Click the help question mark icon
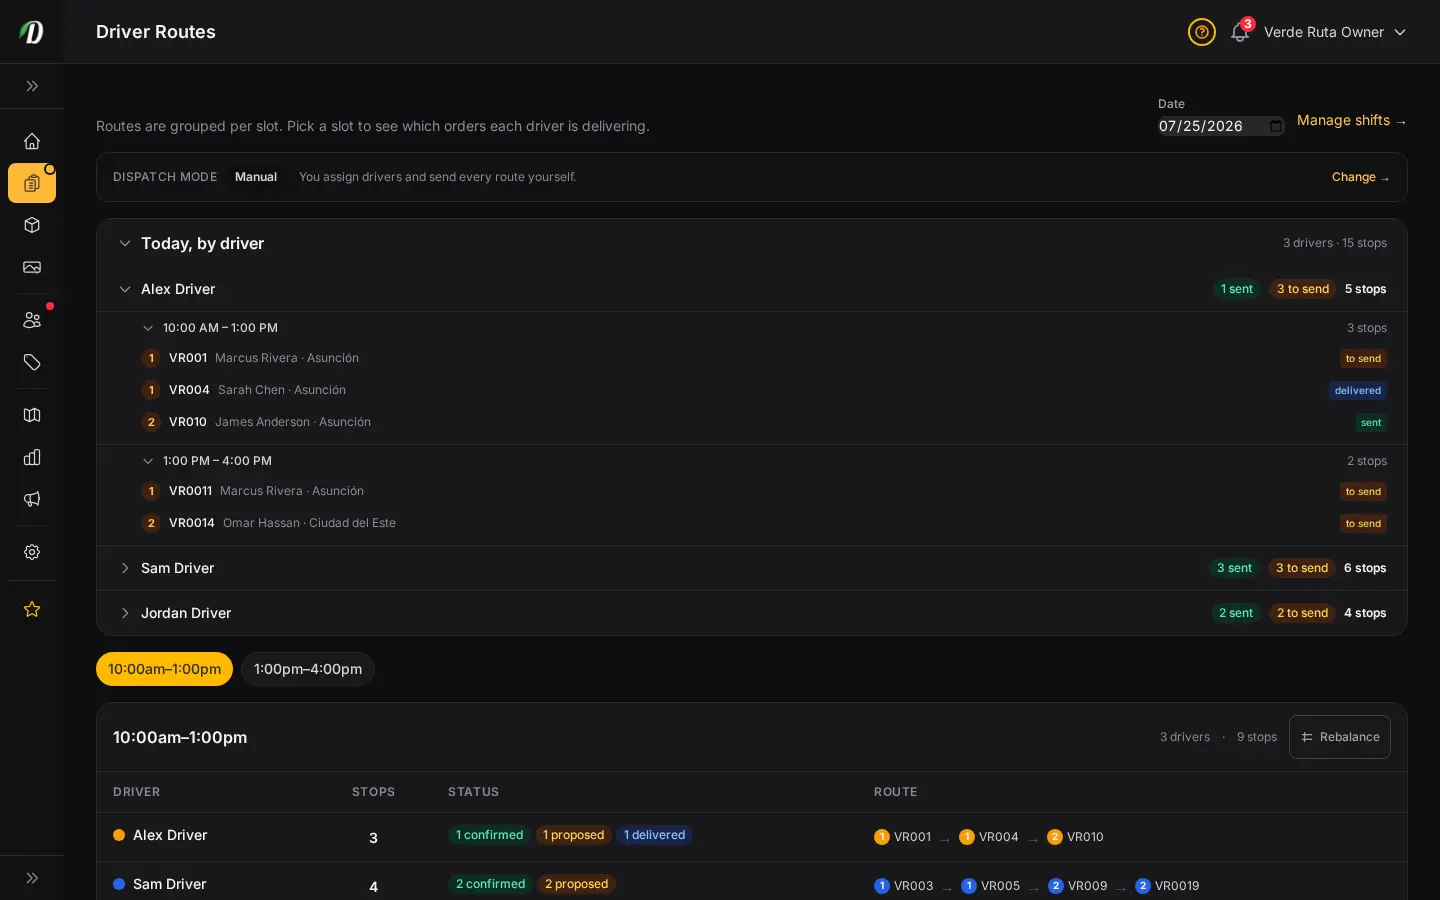The image size is (1440, 900). point(1202,32)
